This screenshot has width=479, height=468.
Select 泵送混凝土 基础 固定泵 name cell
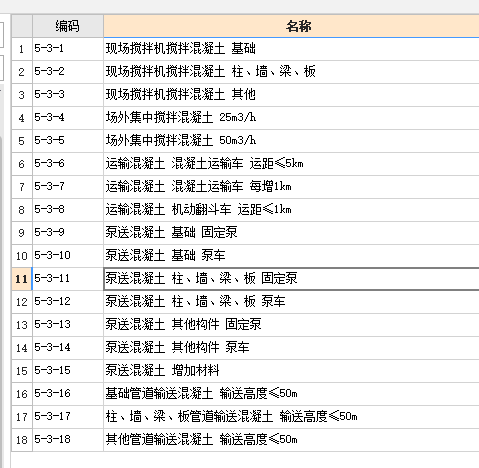291,233
